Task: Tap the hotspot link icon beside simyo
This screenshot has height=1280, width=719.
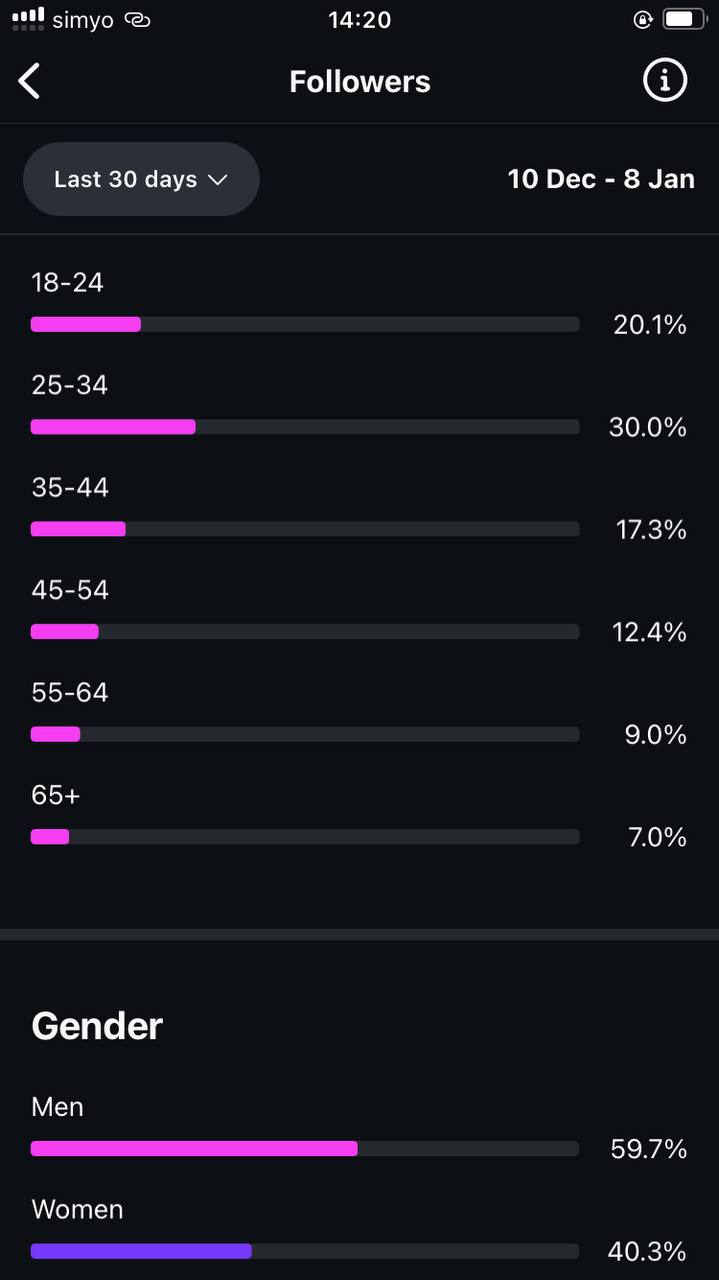Action: (x=137, y=20)
